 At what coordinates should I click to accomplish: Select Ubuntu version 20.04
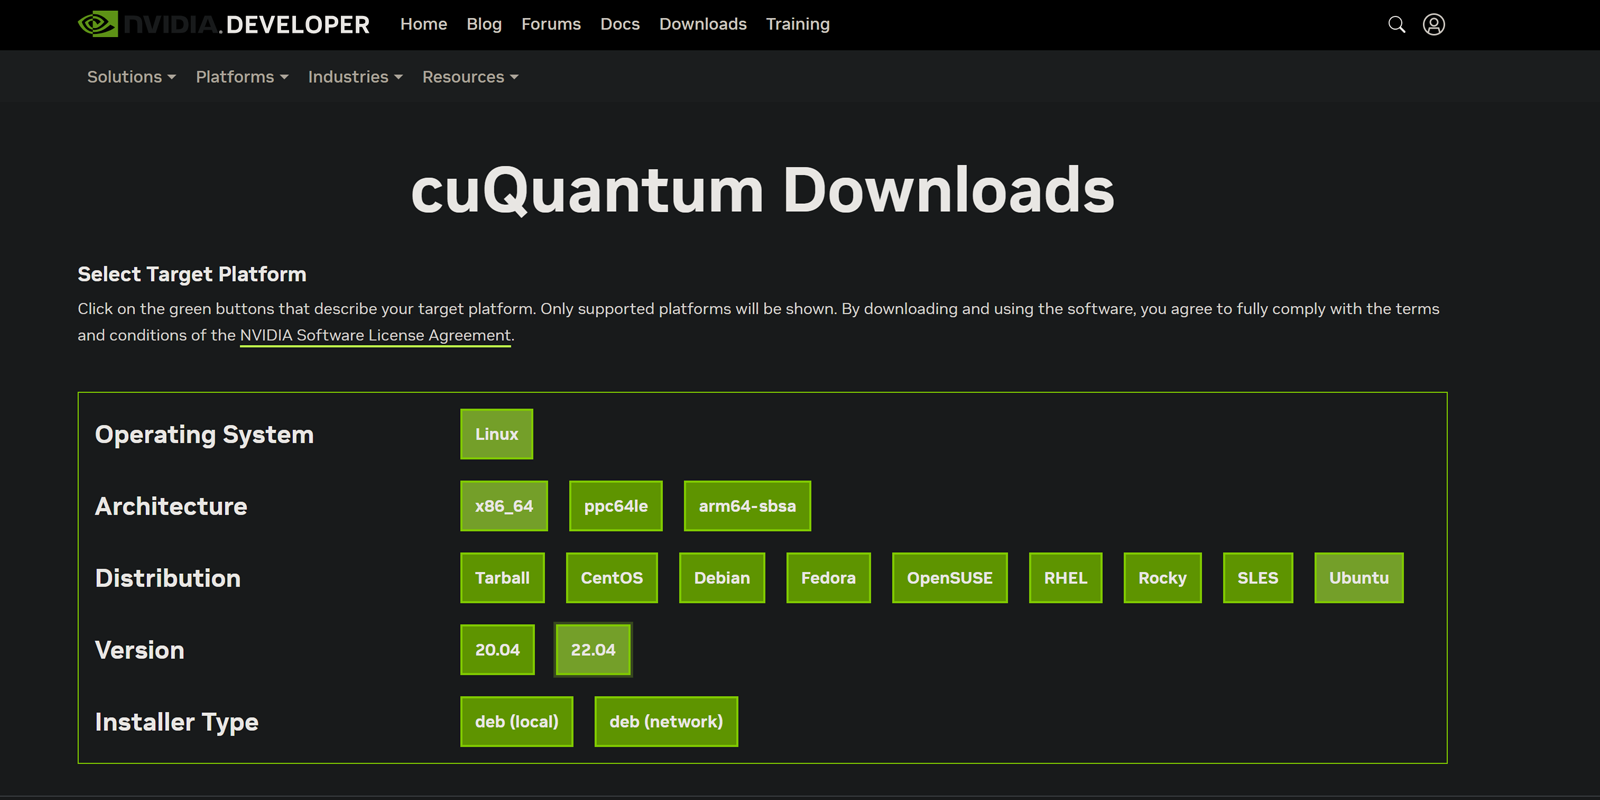click(497, 650)
